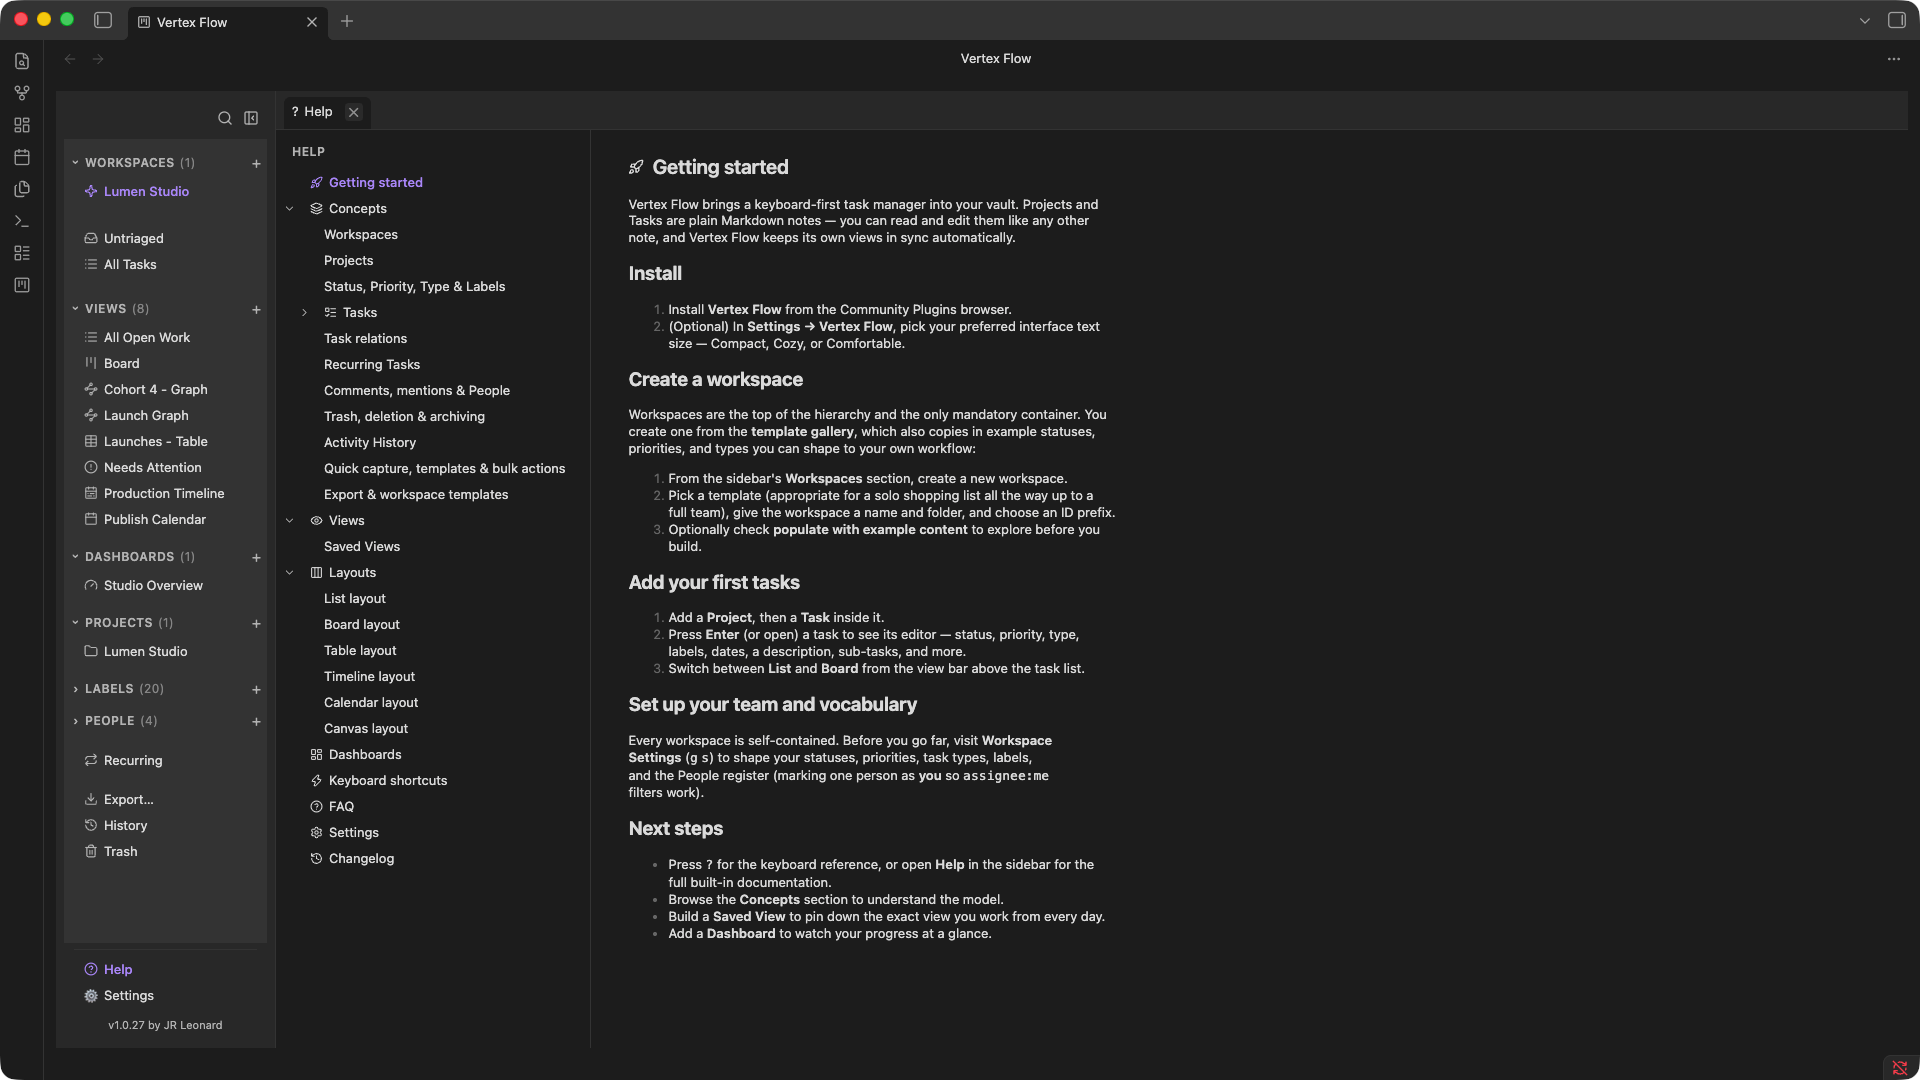Screen dimensions: 1920x1080
Task: Open the tab list dropdown chevron
Action: (1865, 21)
